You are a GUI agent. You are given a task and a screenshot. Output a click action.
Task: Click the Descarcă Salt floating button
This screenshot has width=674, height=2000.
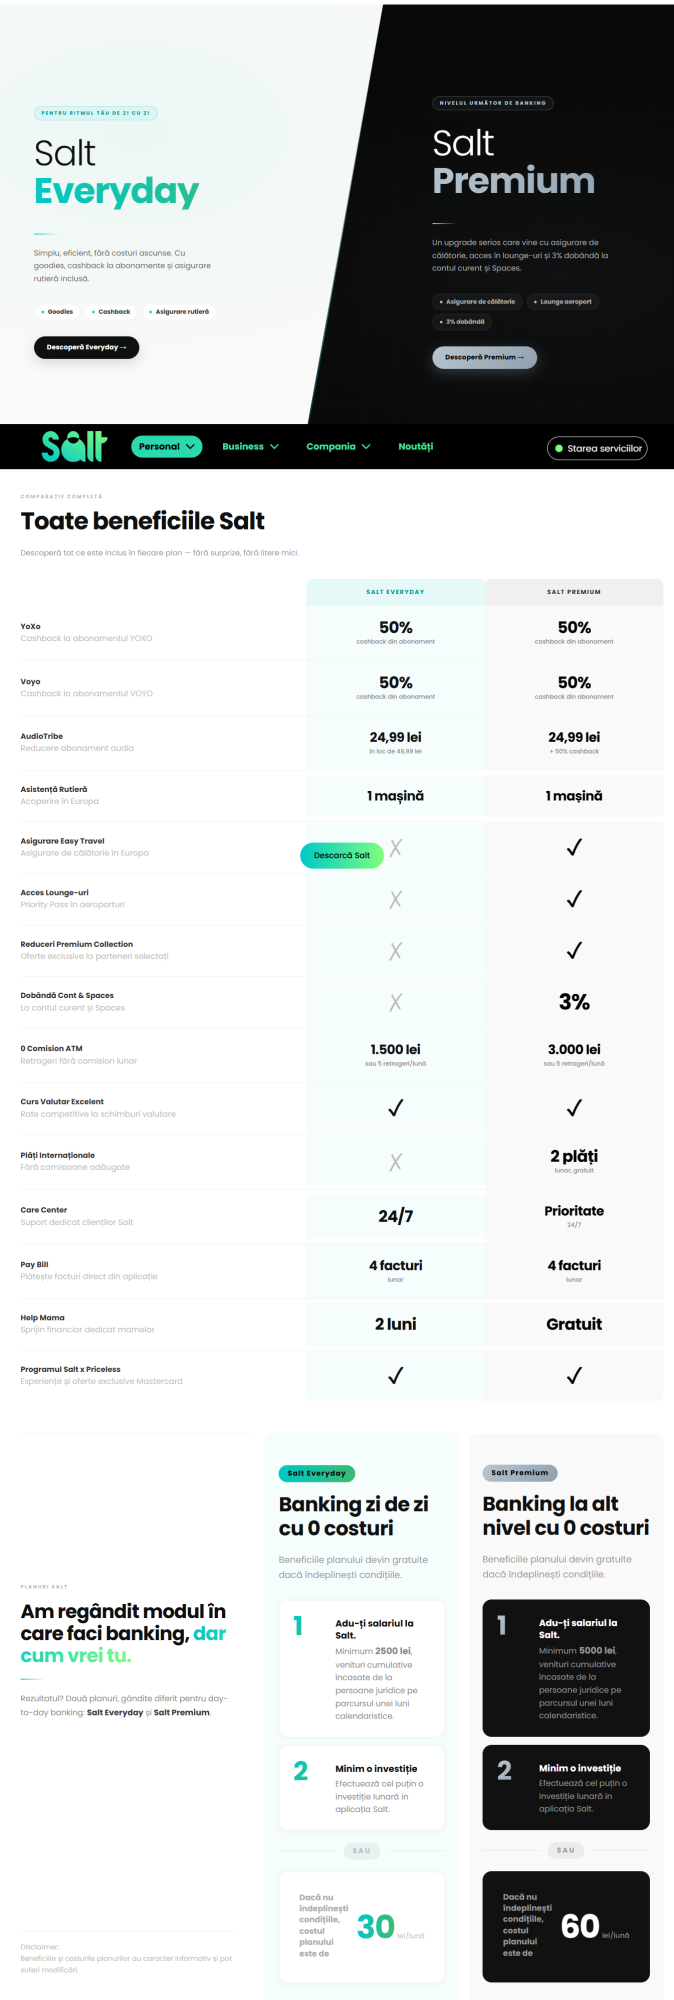tap(342, 855)
